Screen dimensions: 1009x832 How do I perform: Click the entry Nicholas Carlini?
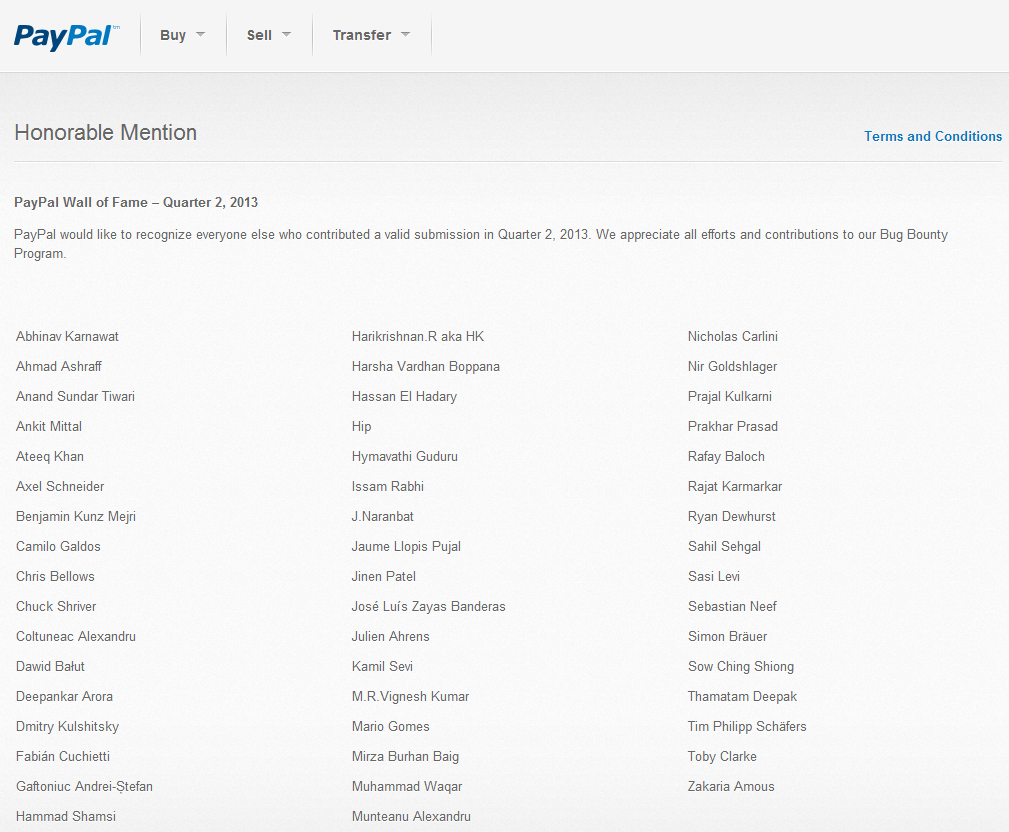(x=733, y=337)
